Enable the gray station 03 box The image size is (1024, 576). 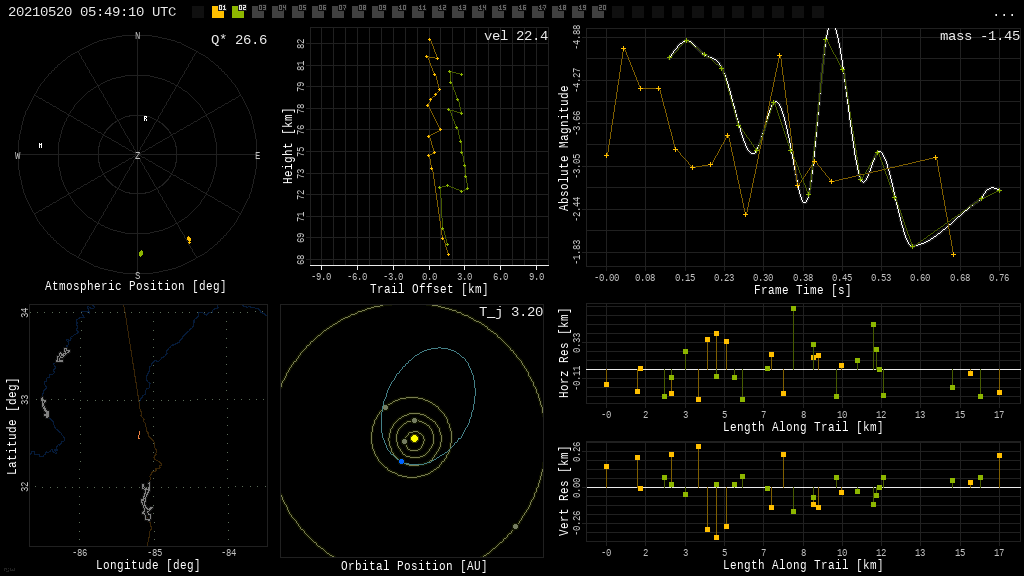(x=258, y=12)
